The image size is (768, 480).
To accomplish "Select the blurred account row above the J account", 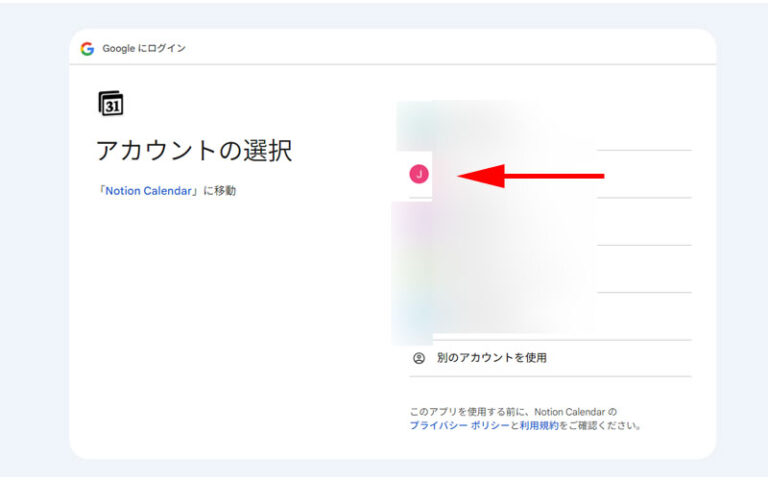I will [x=550, y=127].
